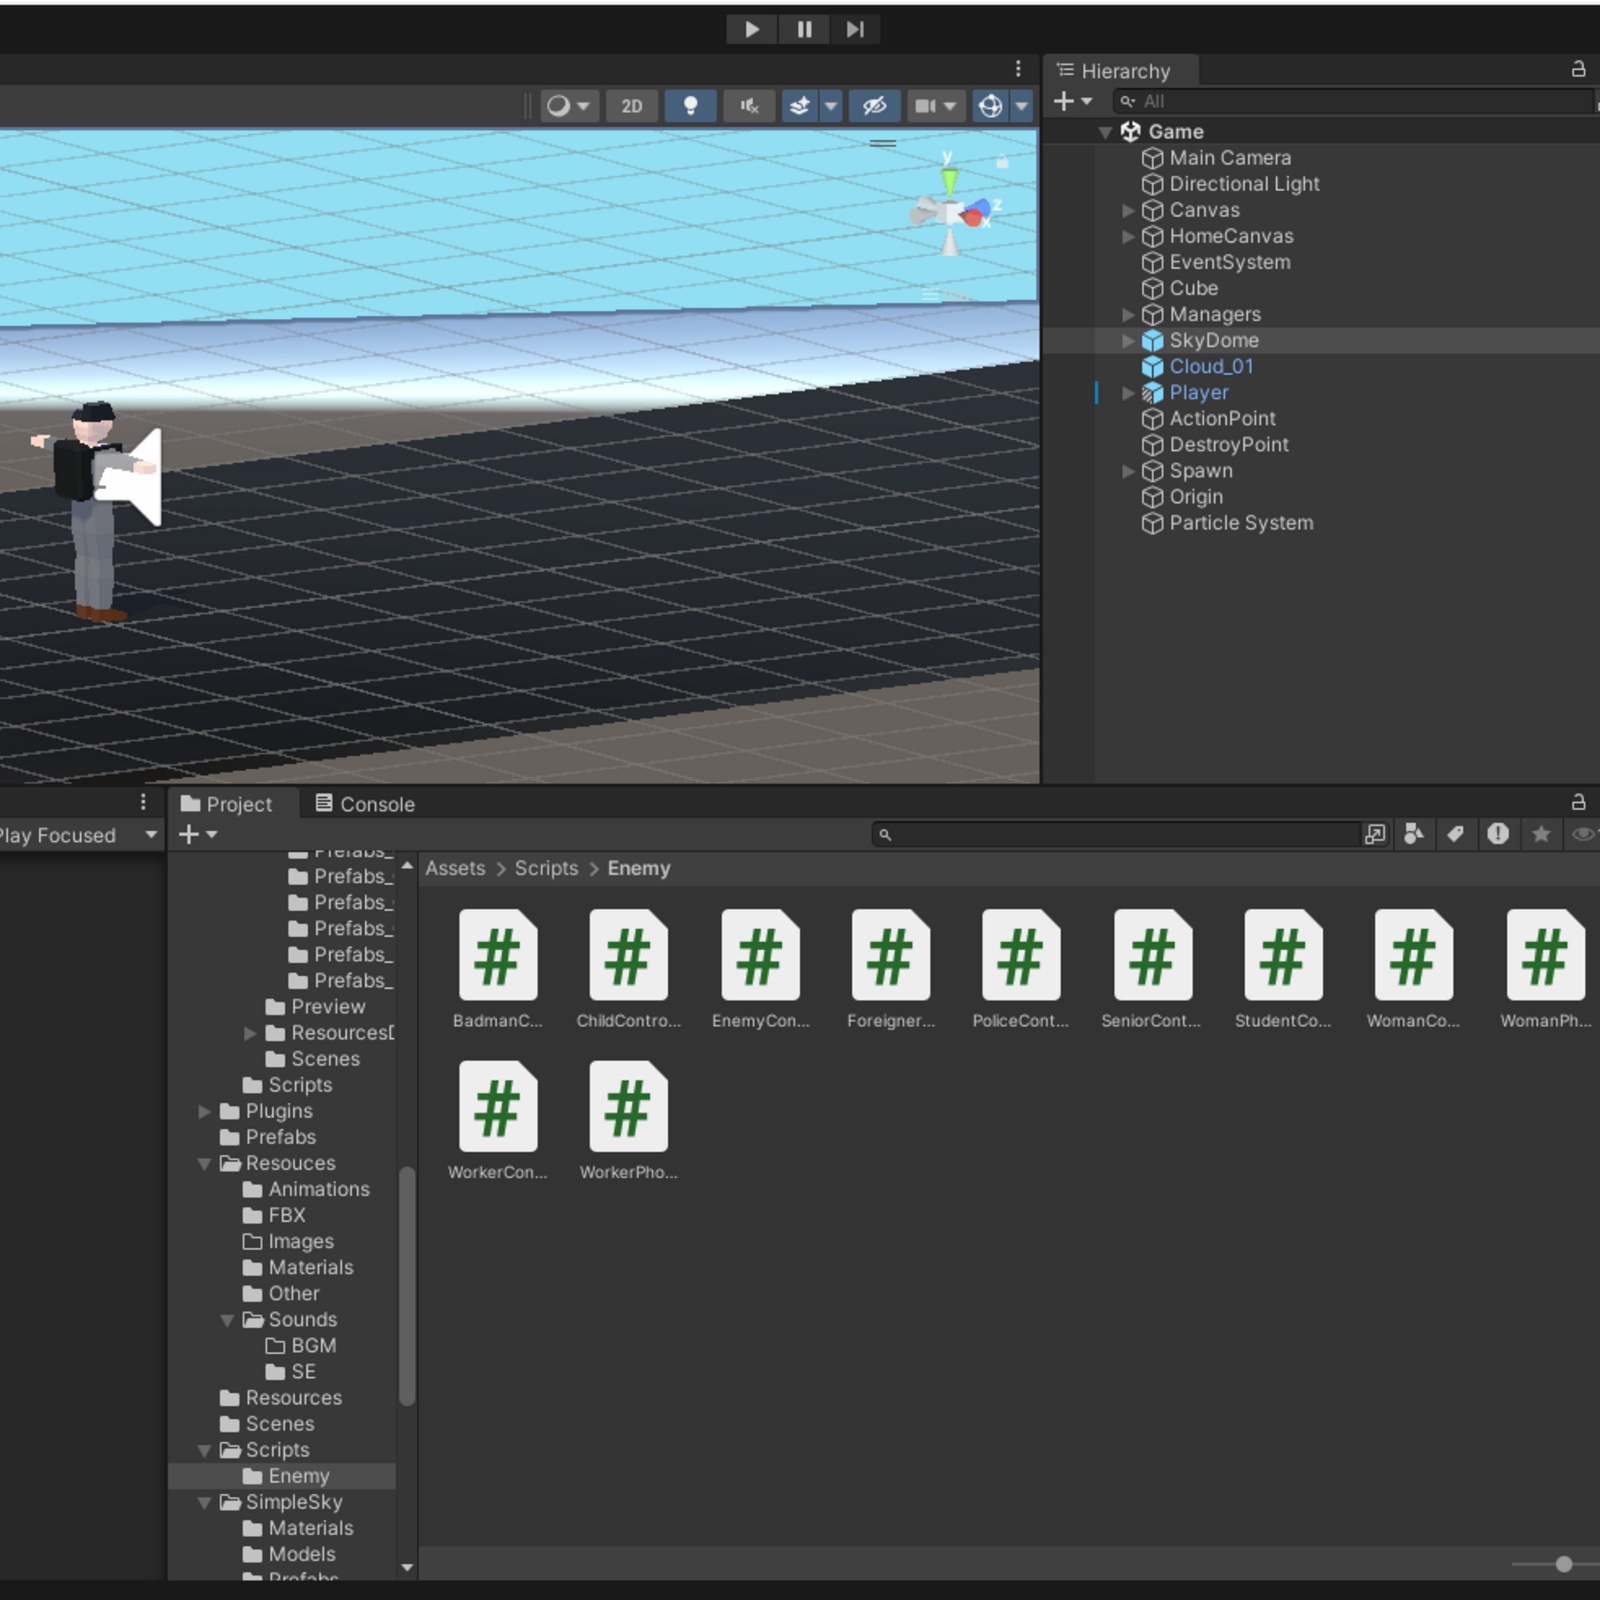Select the WorkerPho... script asset
This screenshot has height=1600, width=1600.
tap(628, 1121)
